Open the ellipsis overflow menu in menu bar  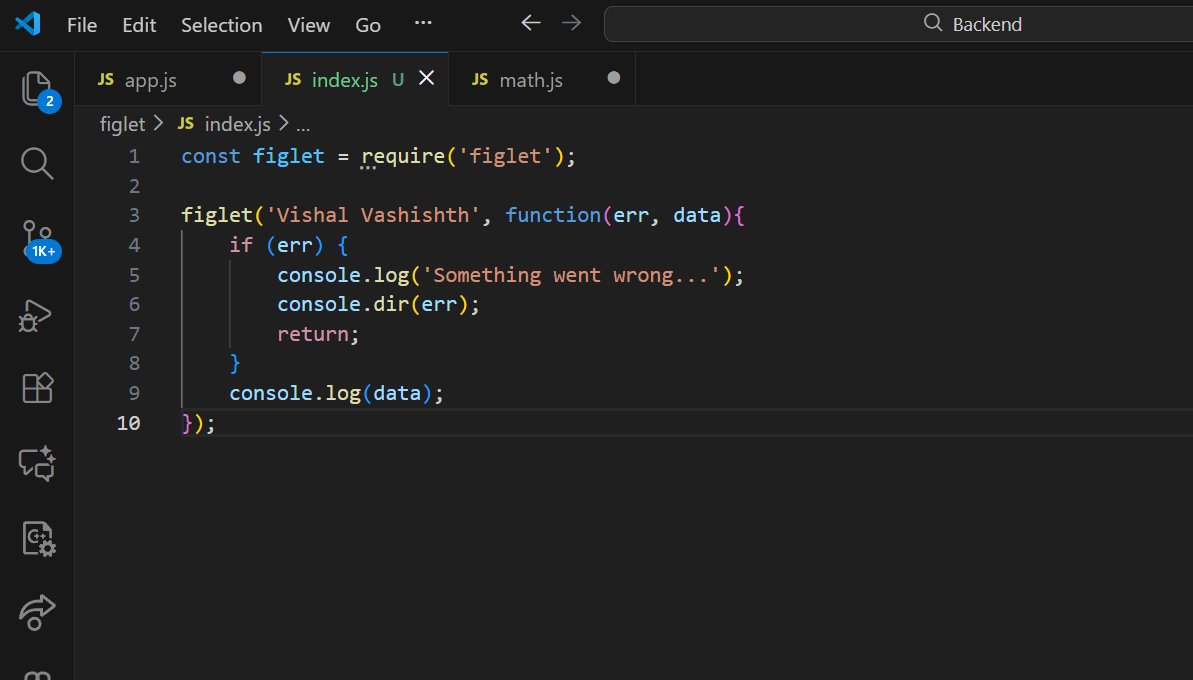(x=422, y=24)
